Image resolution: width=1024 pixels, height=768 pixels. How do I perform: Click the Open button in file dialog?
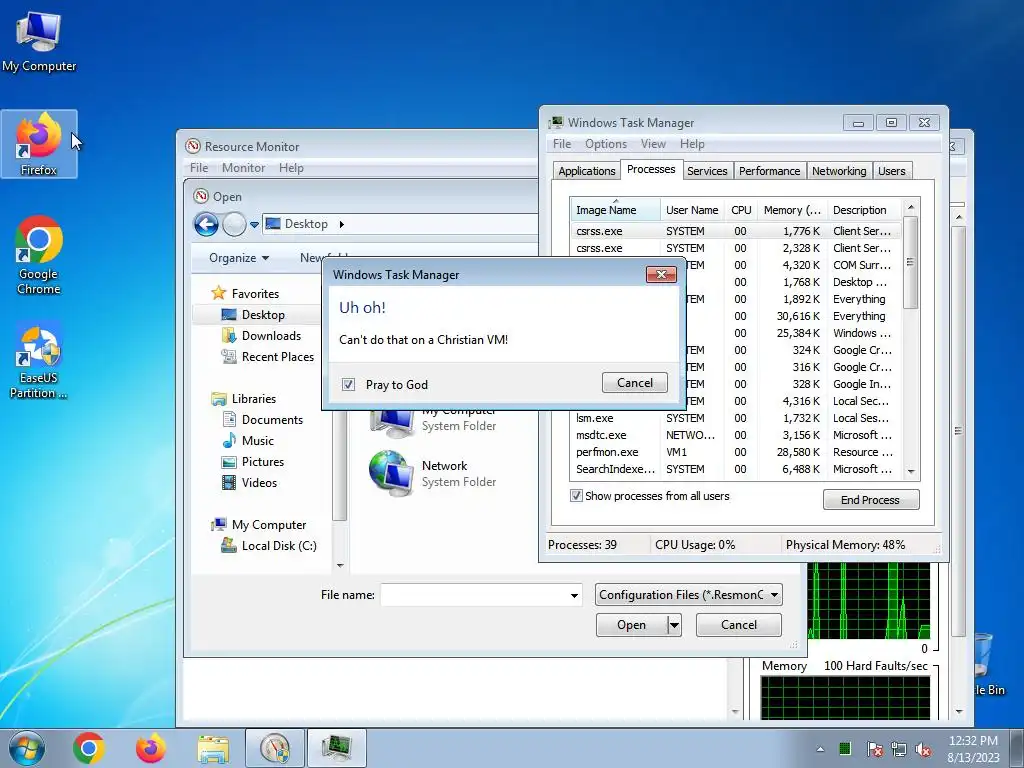(x=632, y=625)
